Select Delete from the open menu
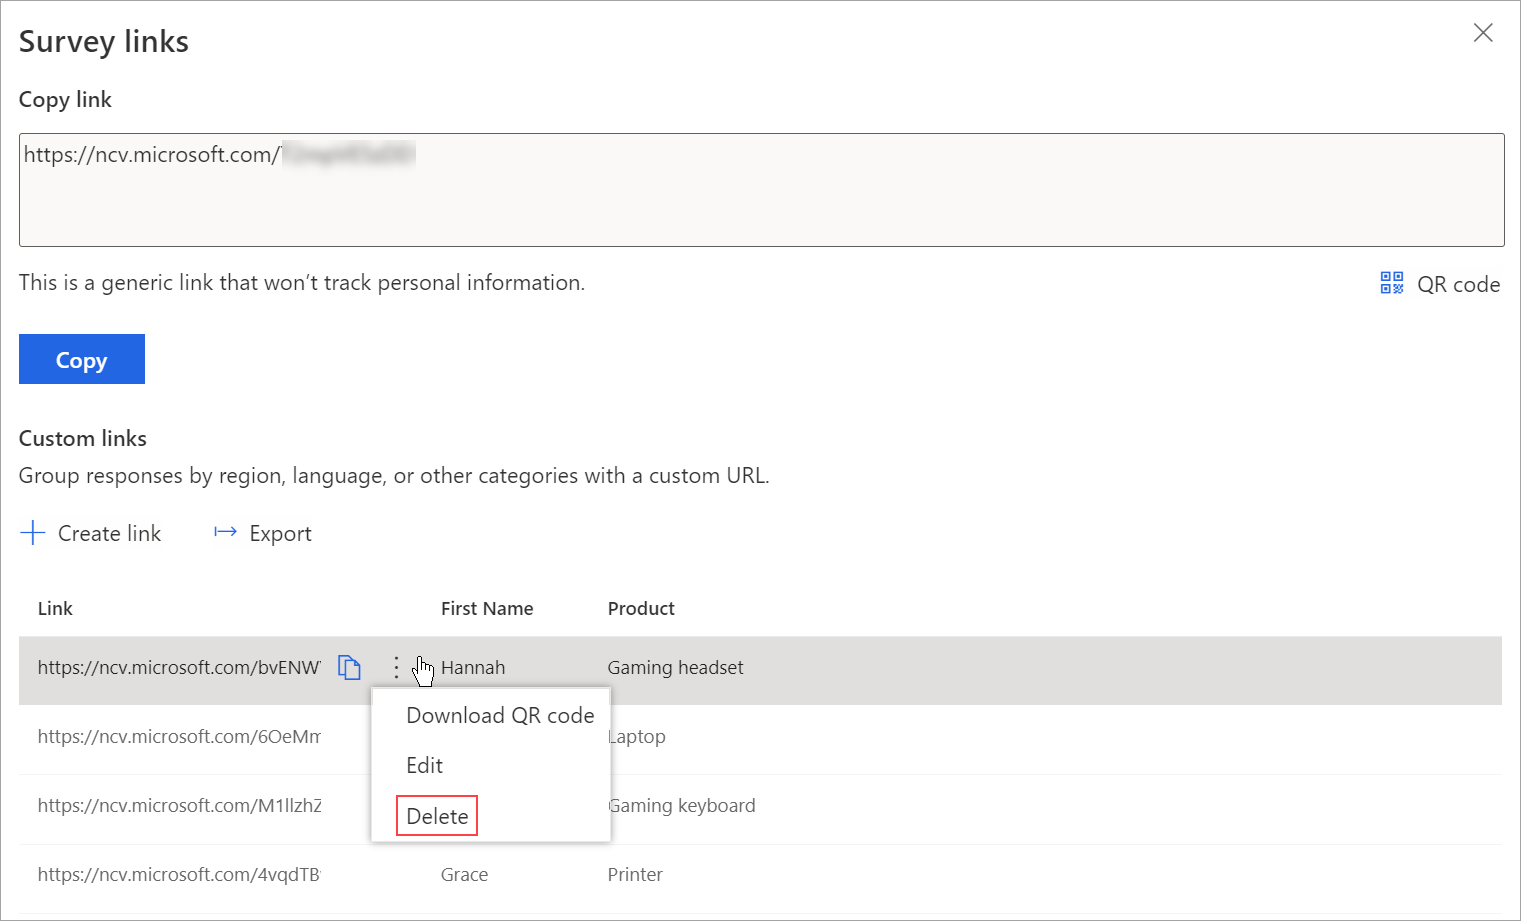This screenshot has width=1521, height=921. (436, 815)
